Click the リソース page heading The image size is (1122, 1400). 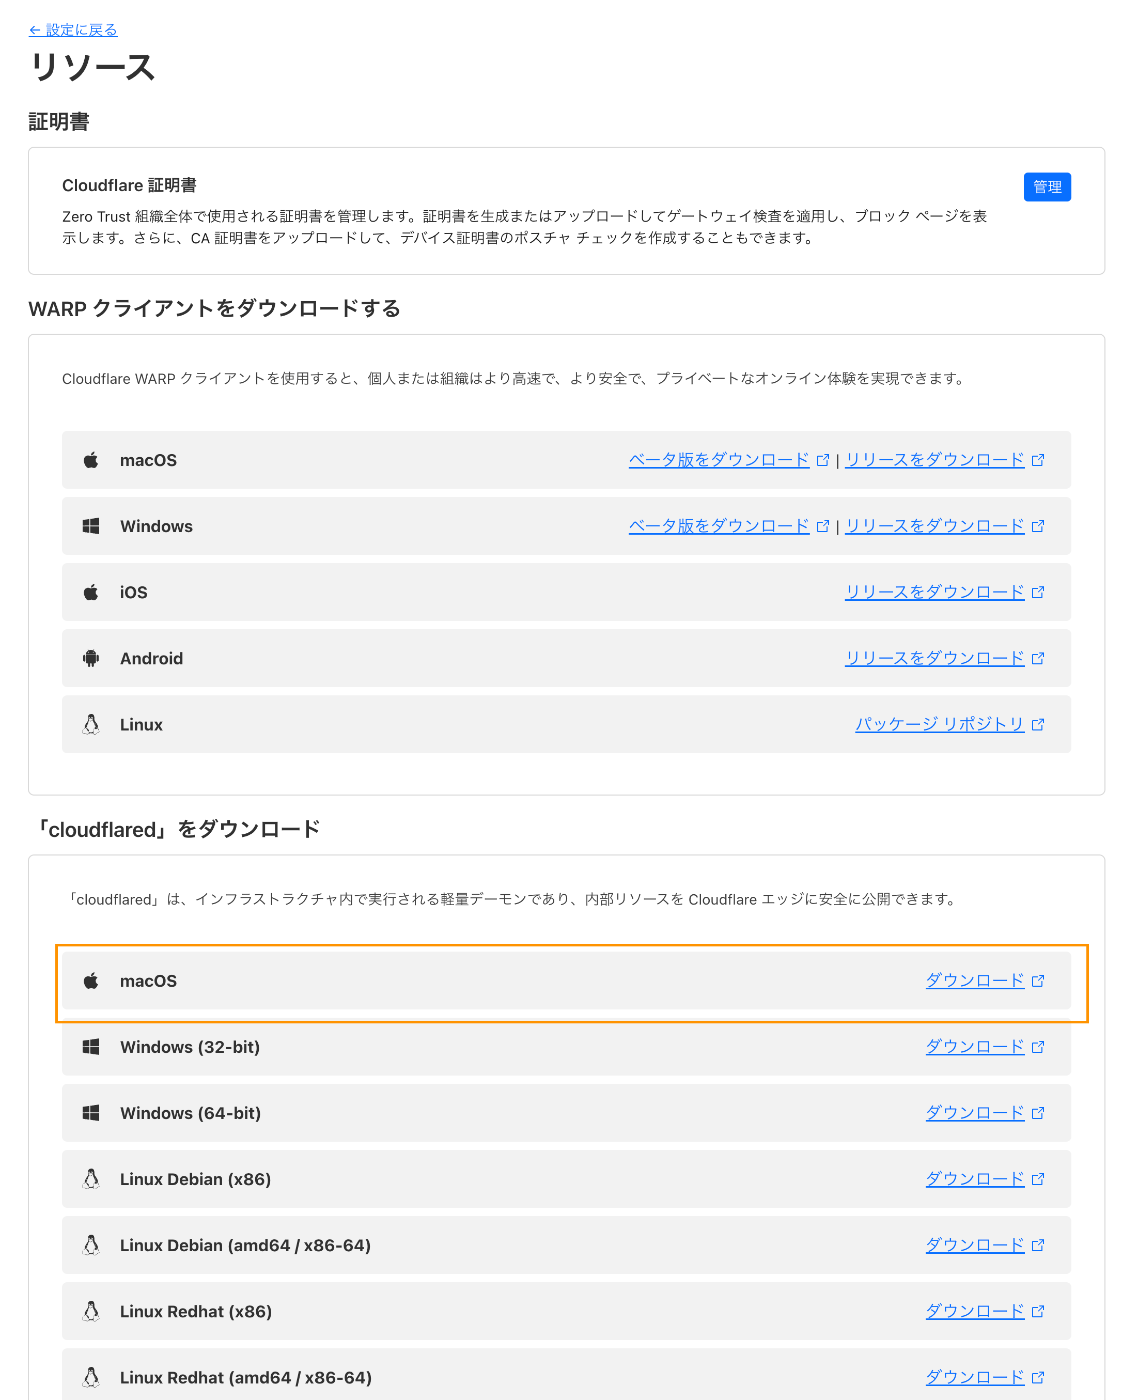coord(92,67)
